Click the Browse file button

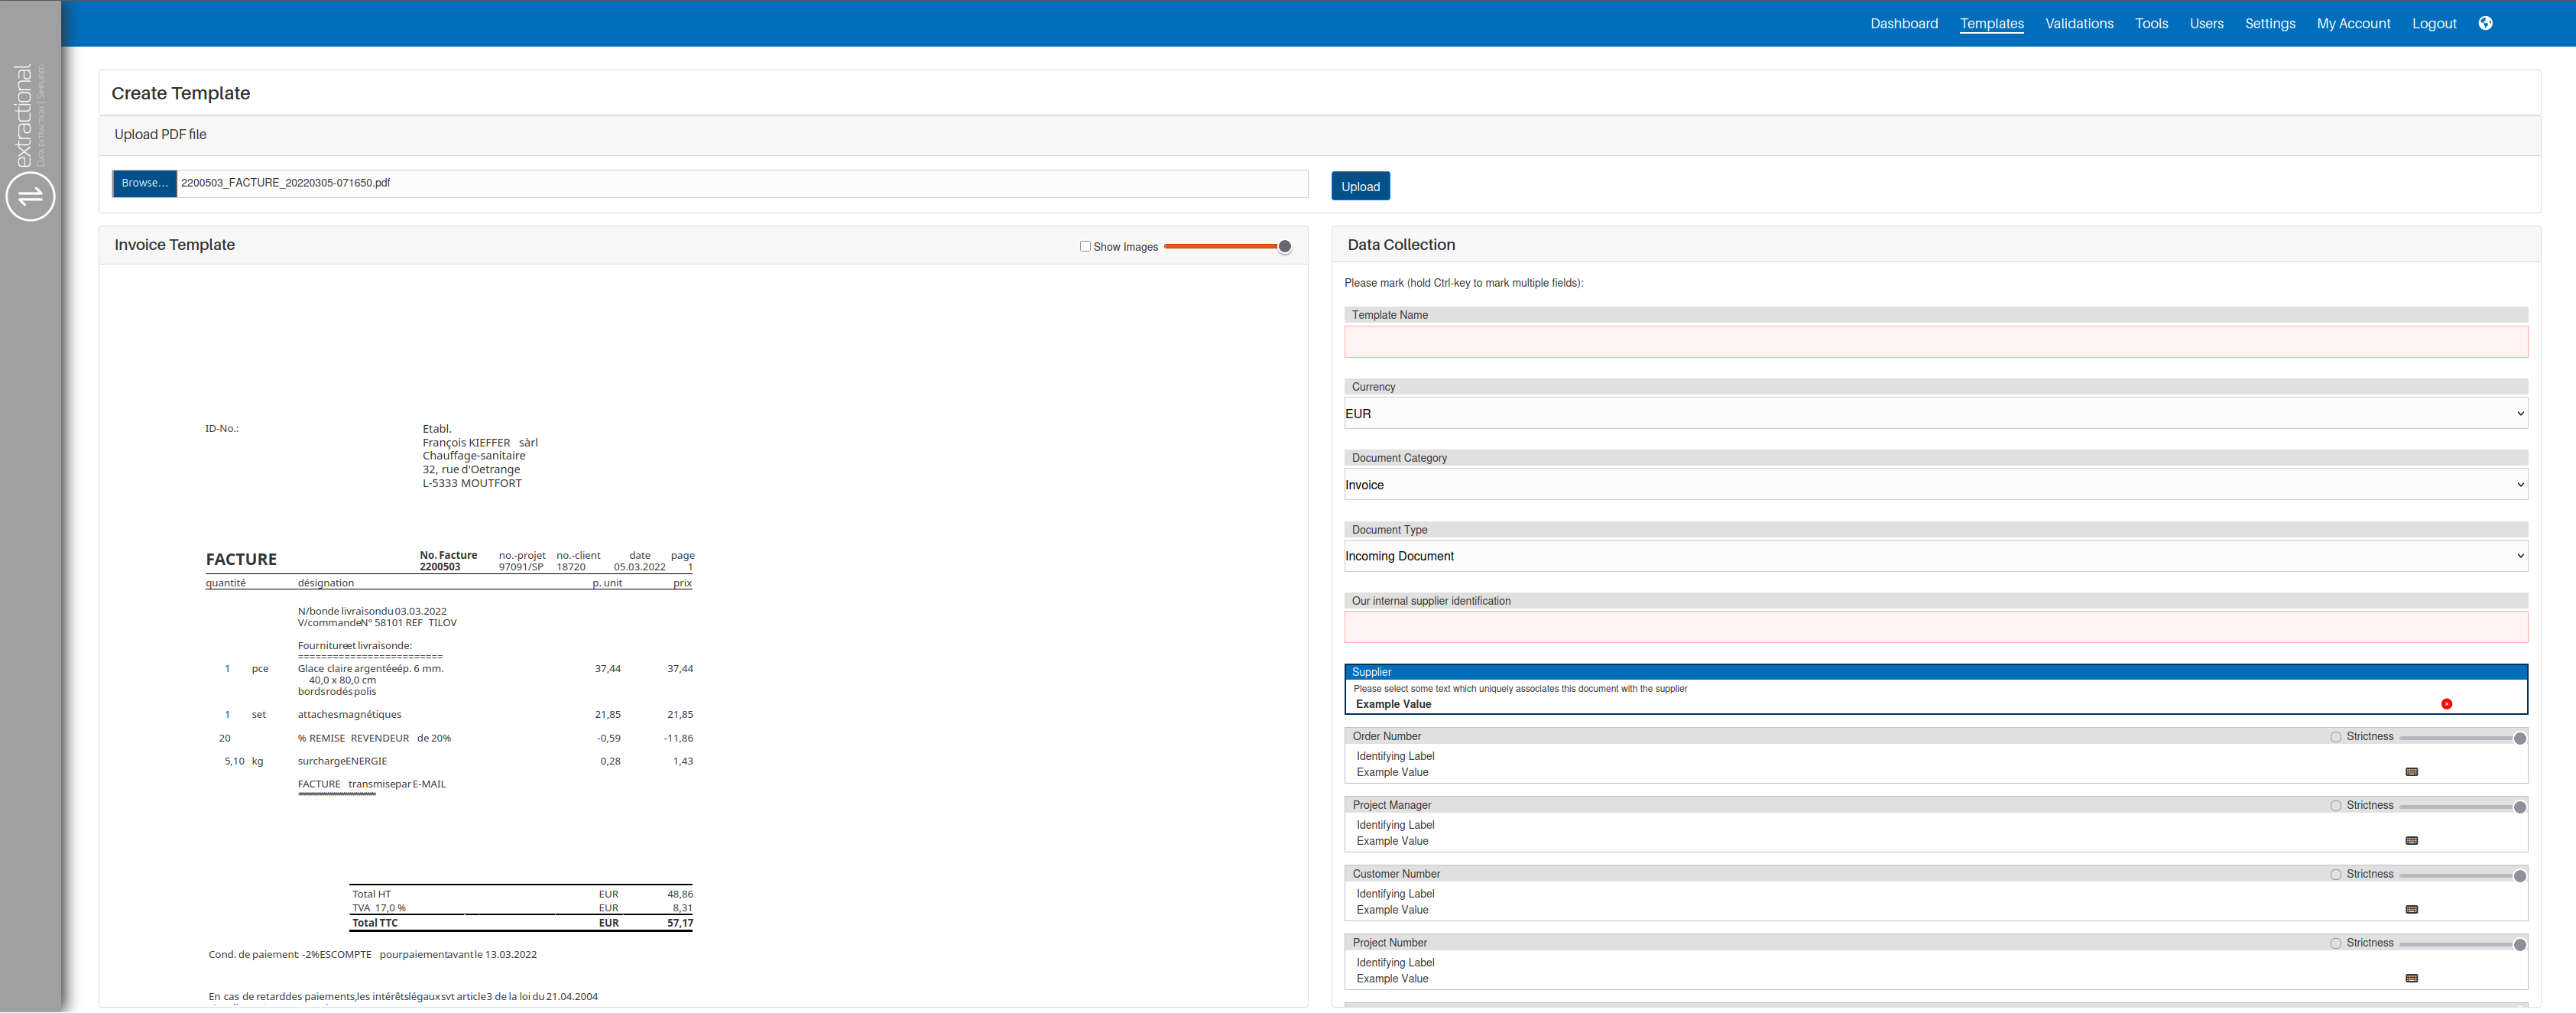tap(145, 183)
